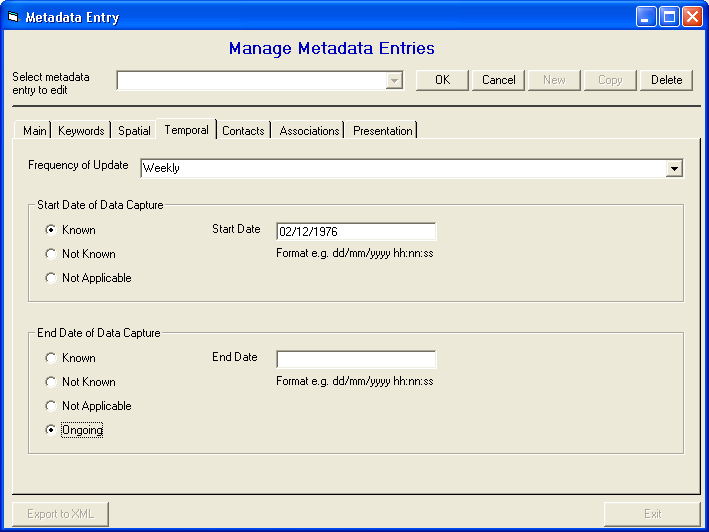Click the Manage Metadata Entries heading

331,48
